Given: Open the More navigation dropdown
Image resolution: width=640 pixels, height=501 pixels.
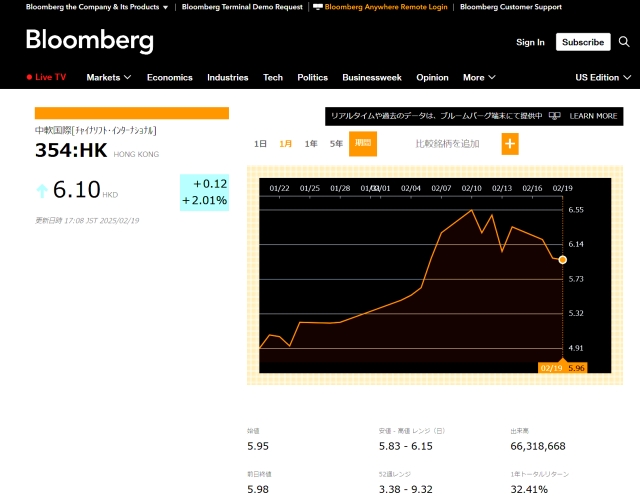Looking at the screenshot, I should [478, 77].
